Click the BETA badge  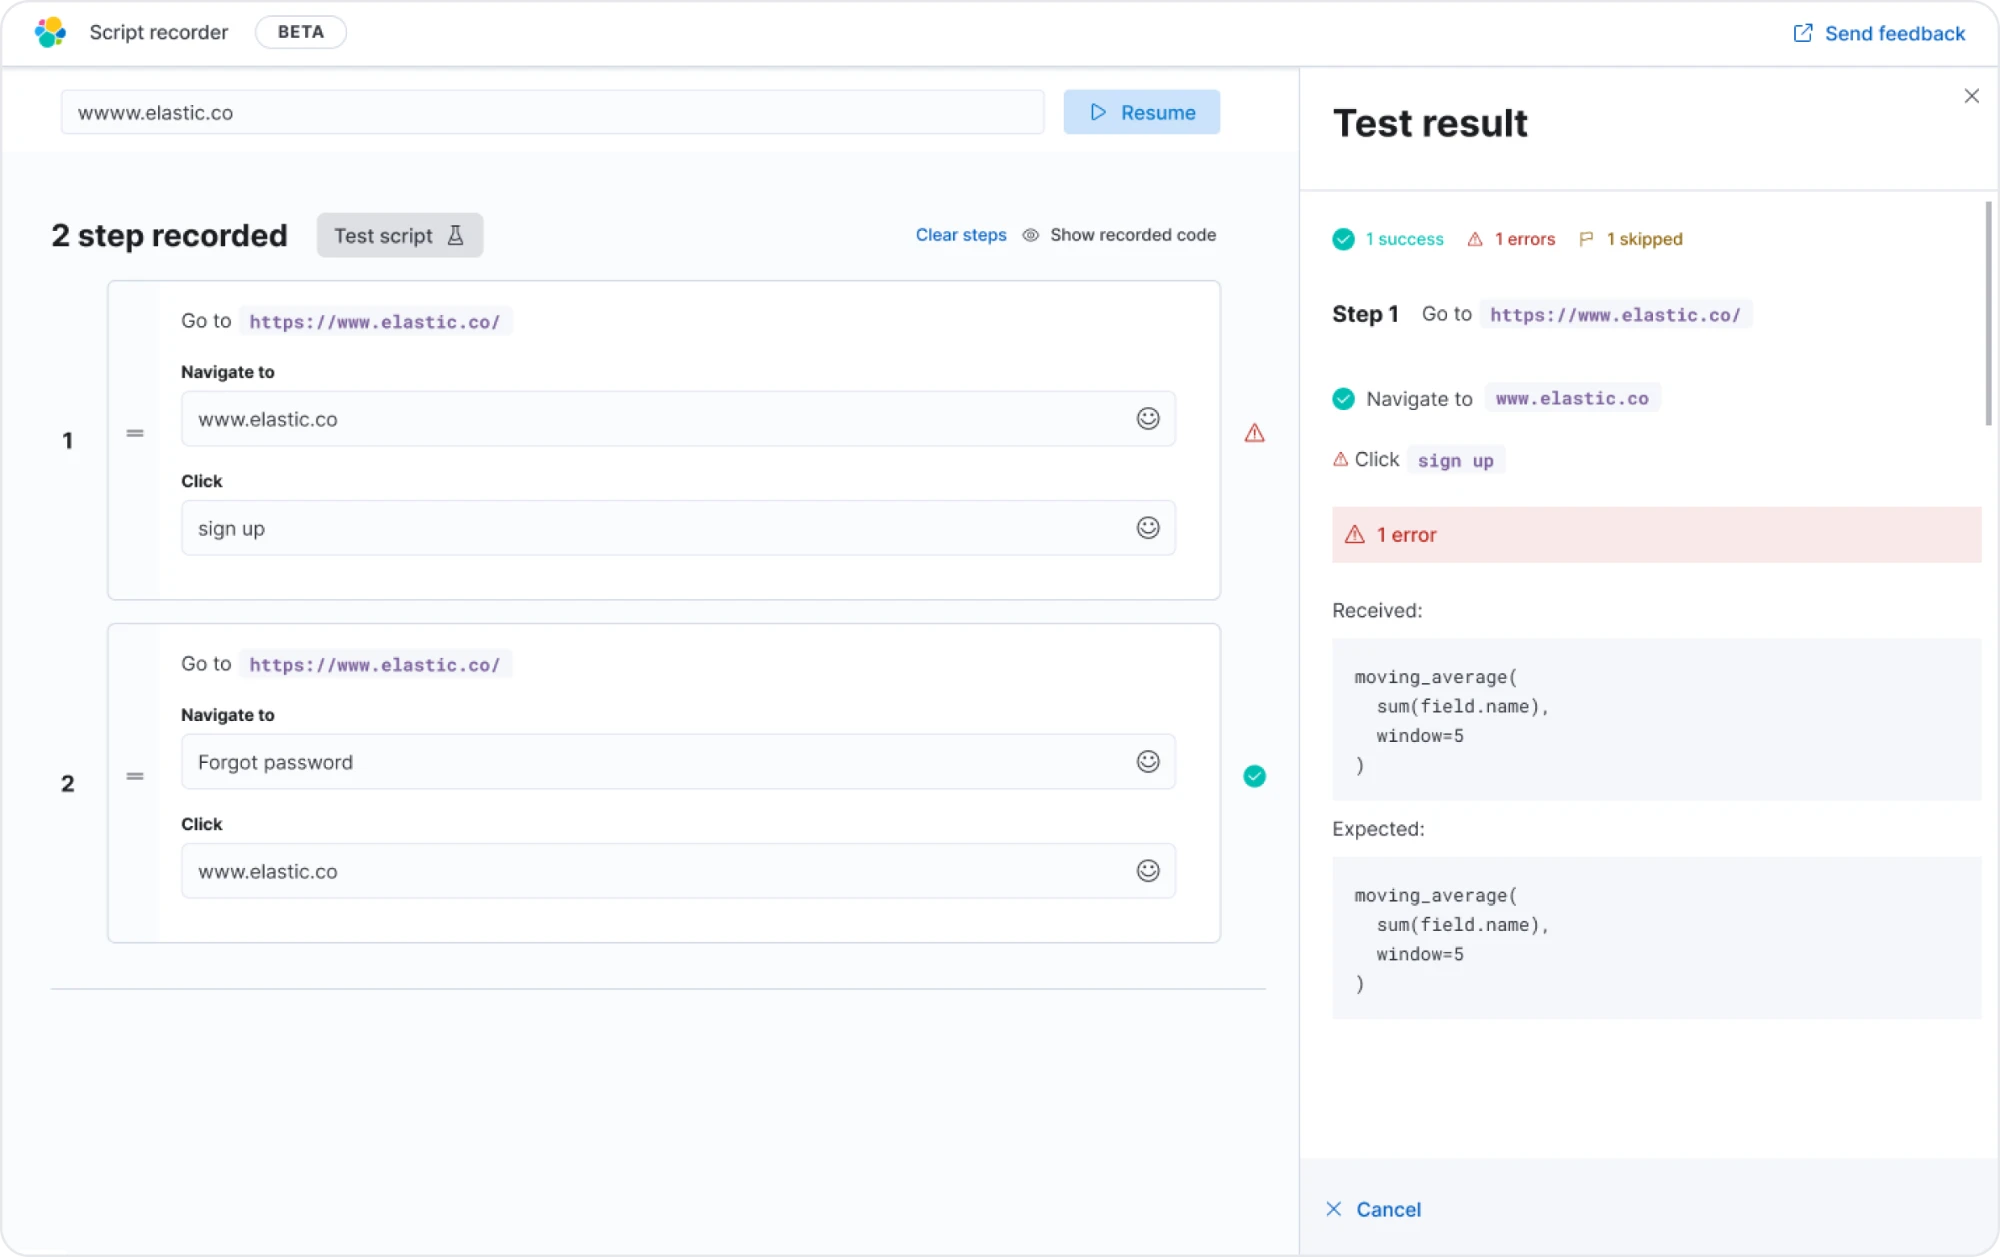pyautogui.click(x=301, y=32)
